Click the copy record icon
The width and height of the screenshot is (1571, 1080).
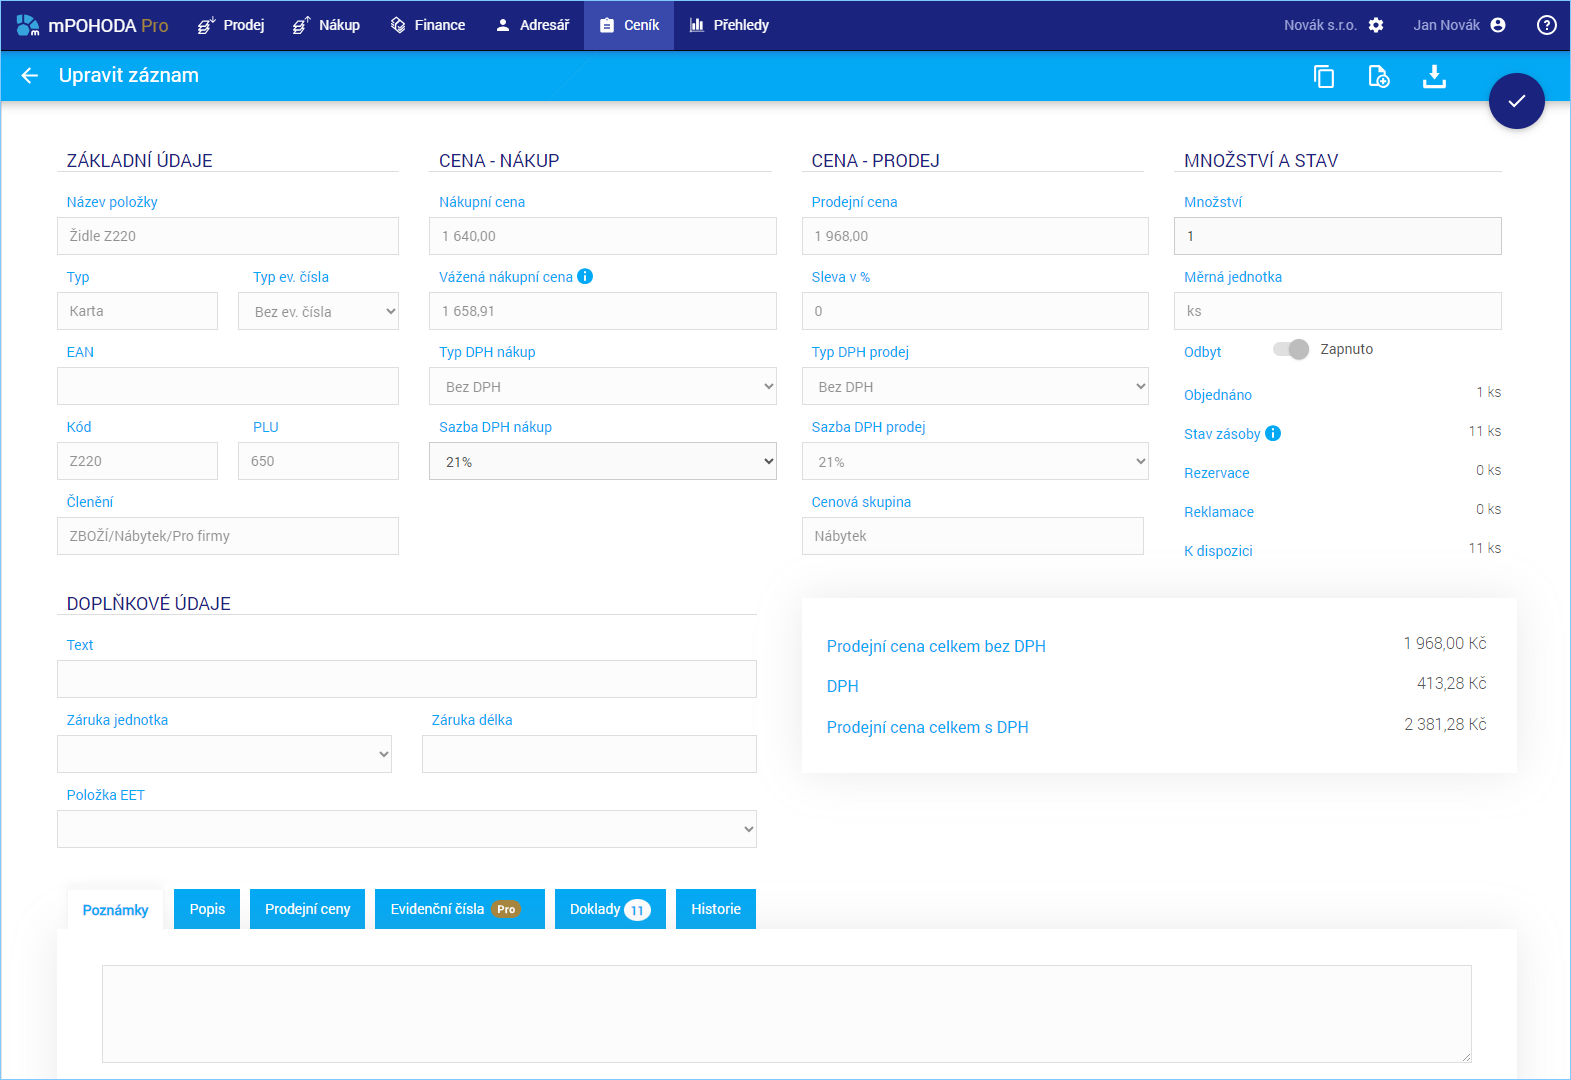pos(1324,76)
